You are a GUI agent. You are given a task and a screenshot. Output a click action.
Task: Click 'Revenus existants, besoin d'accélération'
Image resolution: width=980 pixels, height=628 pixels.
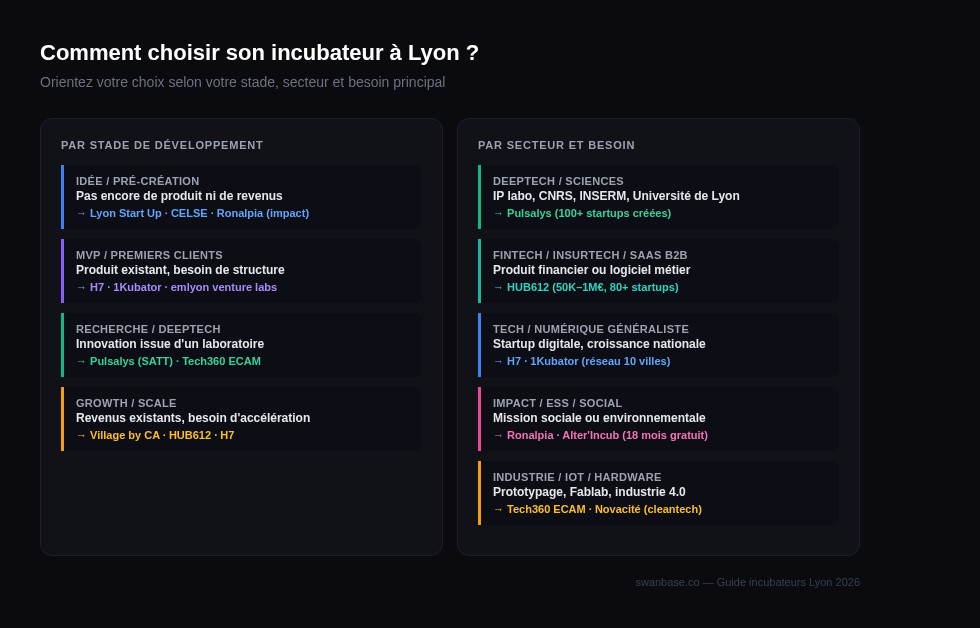pos(193,417)
